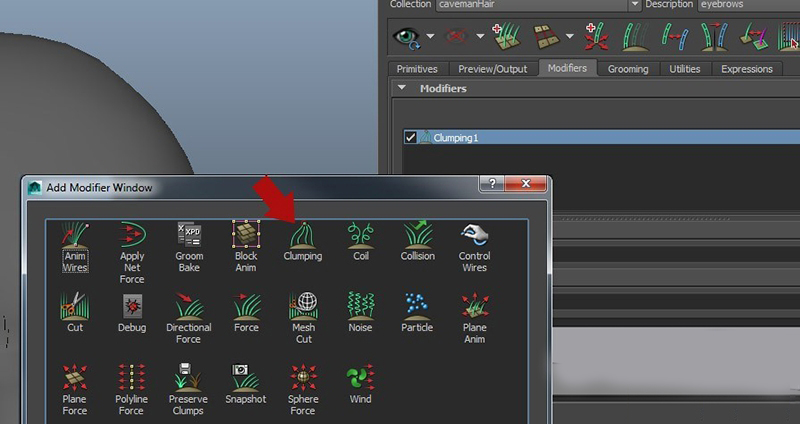Click the eye Update Preview icon

point(407,37)
